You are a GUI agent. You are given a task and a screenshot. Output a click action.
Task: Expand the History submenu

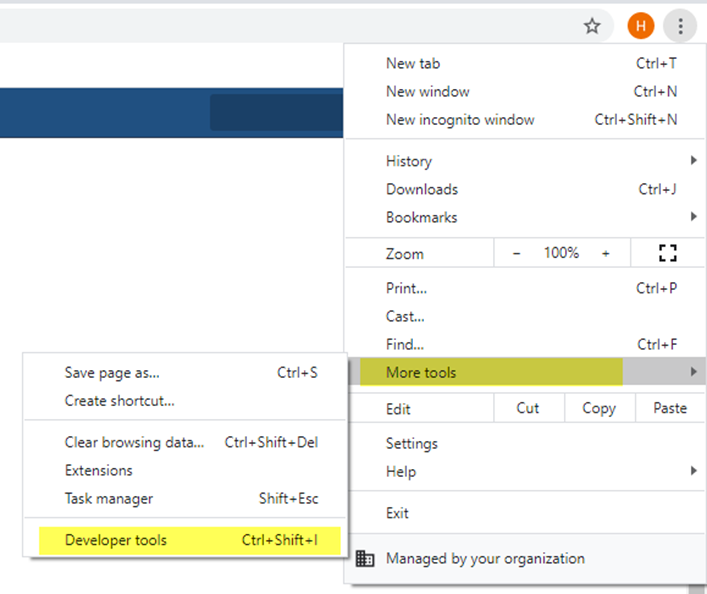525,161
